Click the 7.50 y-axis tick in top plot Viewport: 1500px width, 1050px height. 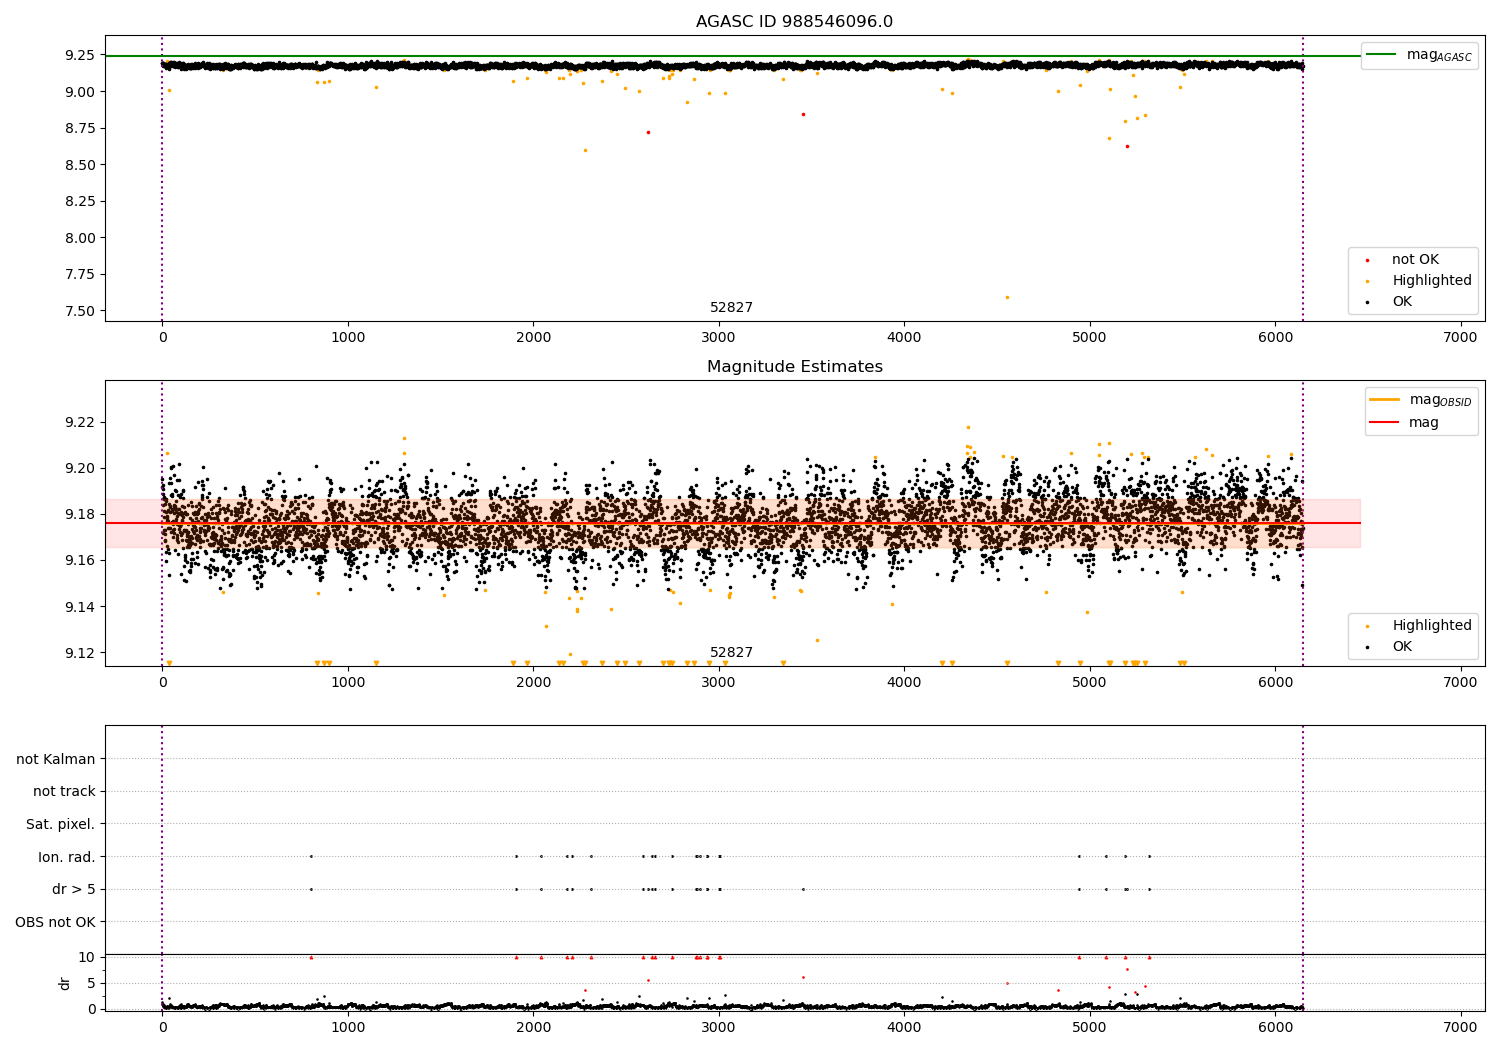[79, 311]
